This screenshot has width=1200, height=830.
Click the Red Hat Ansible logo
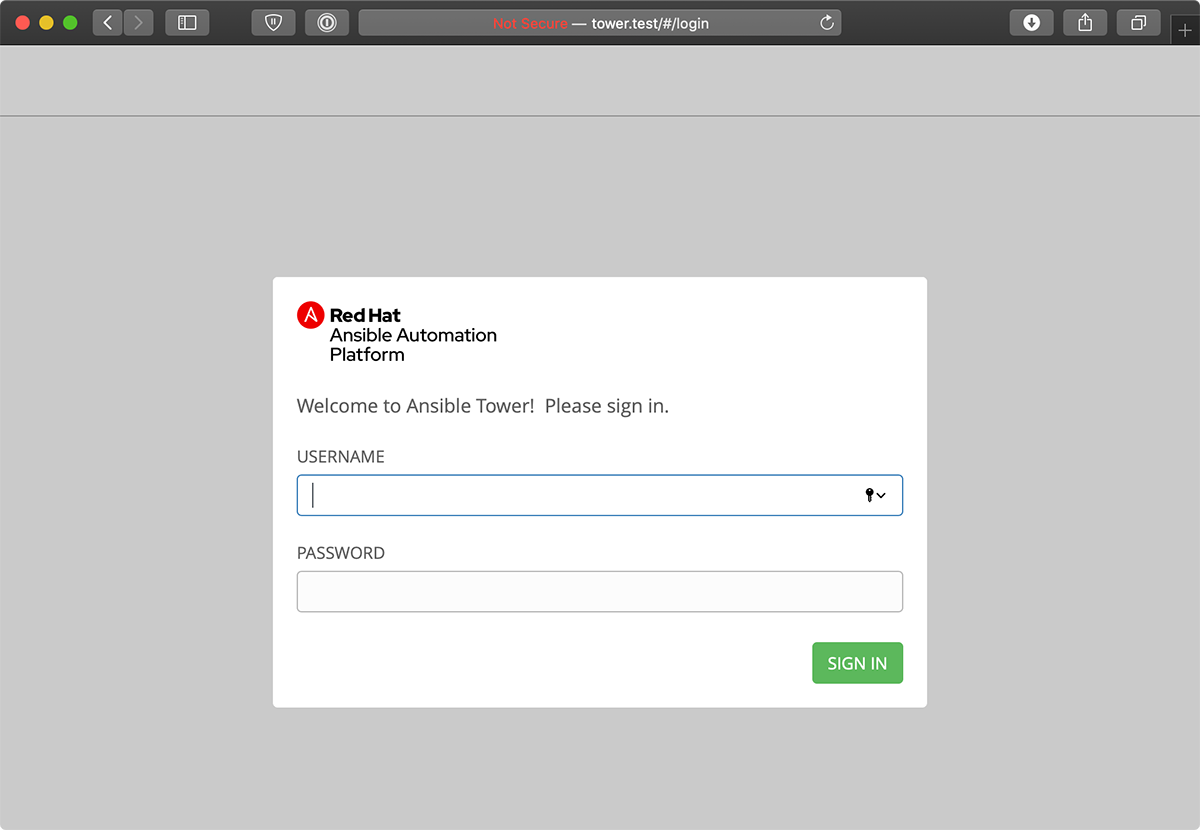[311, 315]
